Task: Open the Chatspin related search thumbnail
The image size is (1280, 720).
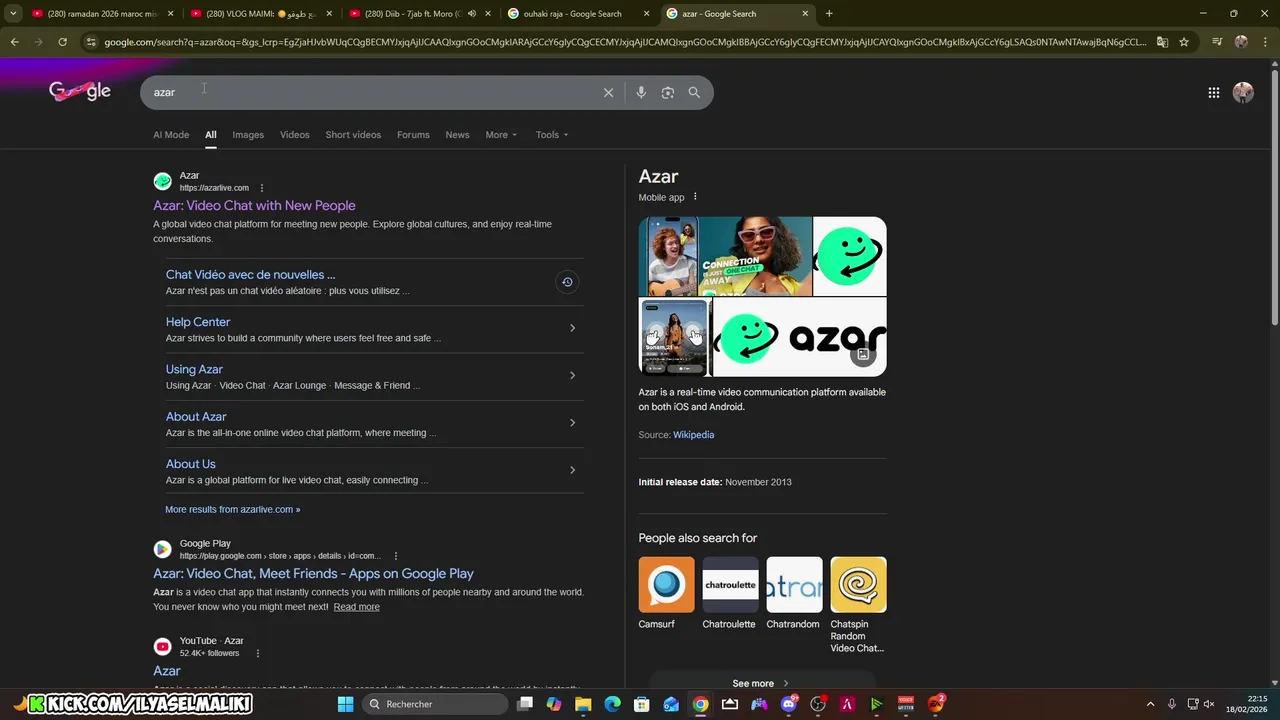Action: [858, 585]
